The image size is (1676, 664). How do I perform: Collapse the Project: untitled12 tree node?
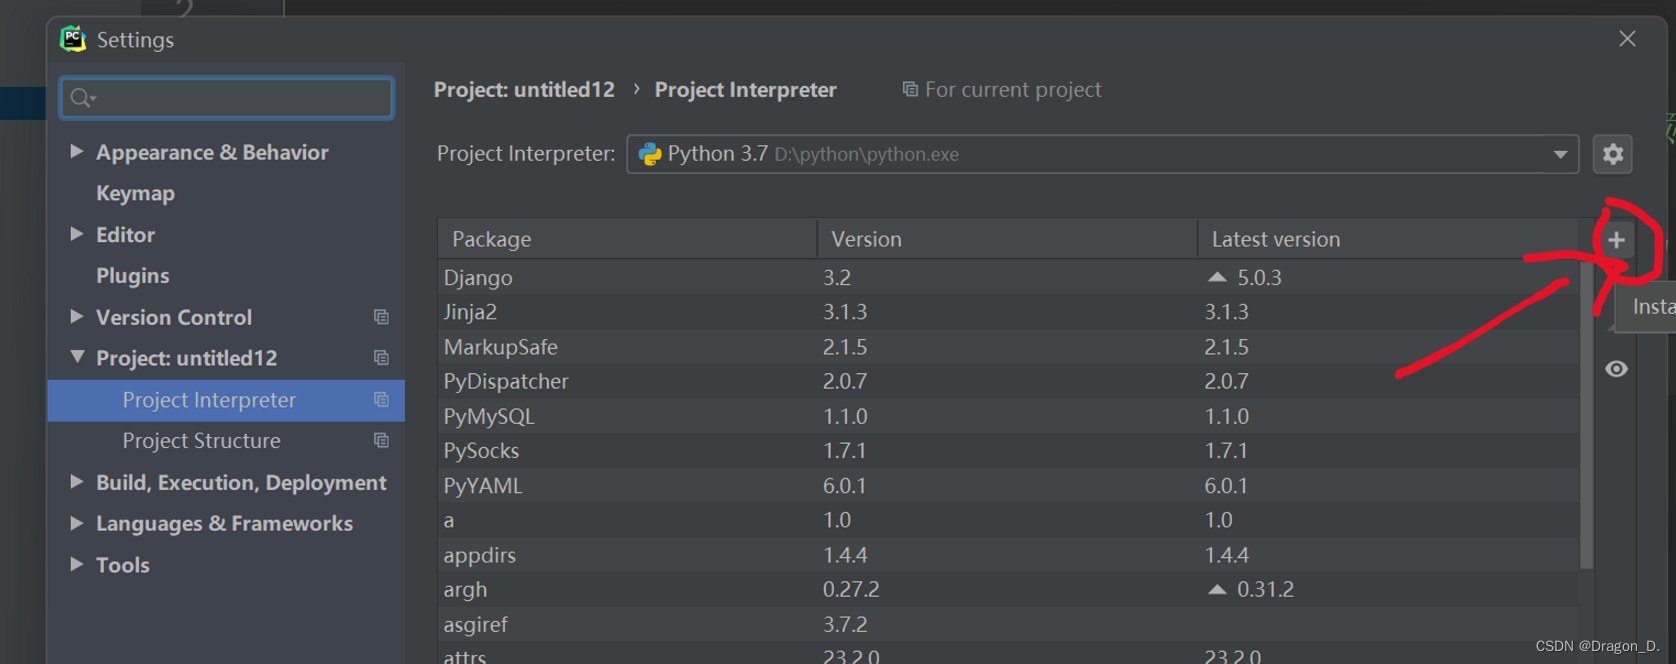coord(77,356)
